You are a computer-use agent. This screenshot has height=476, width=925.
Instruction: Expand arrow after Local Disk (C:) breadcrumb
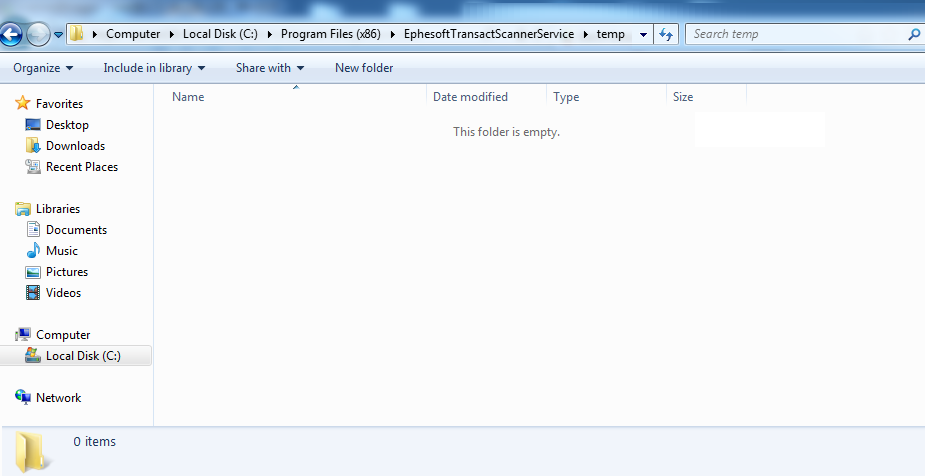coord(270,34)
